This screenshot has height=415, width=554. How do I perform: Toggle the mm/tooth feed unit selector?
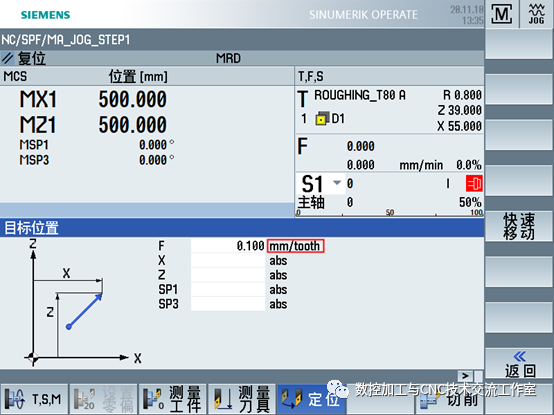295,246
